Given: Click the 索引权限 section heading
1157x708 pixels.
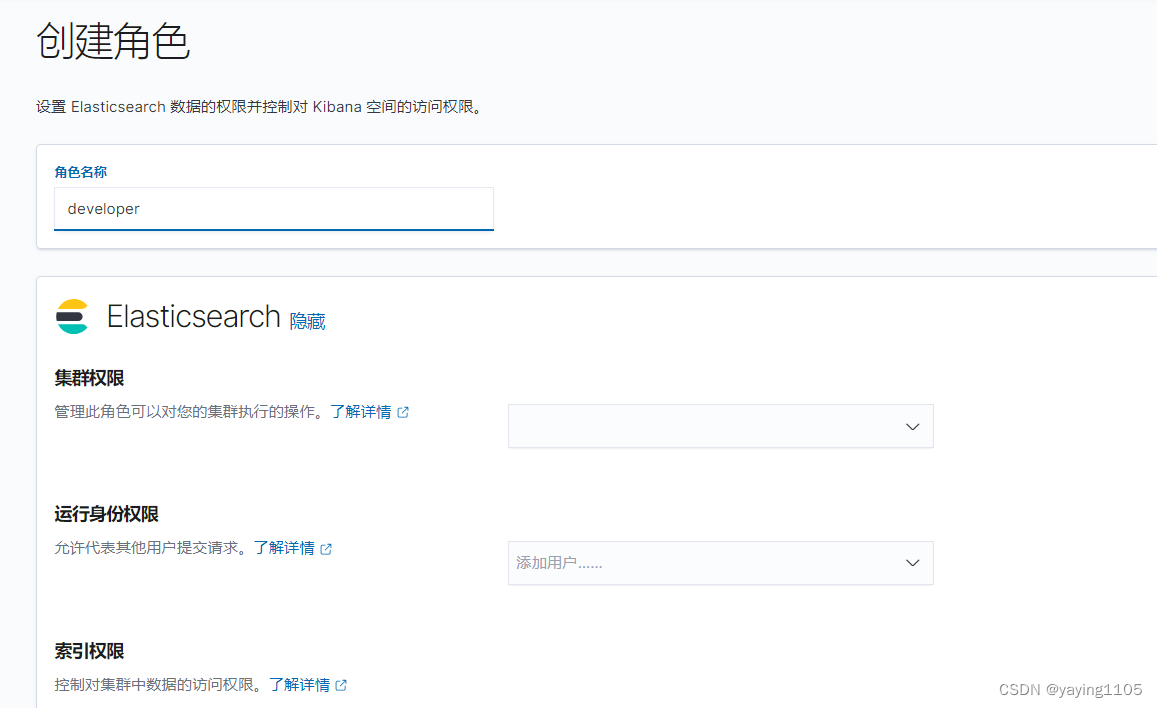Looking at the screenshot, I should tap(89, 651).
